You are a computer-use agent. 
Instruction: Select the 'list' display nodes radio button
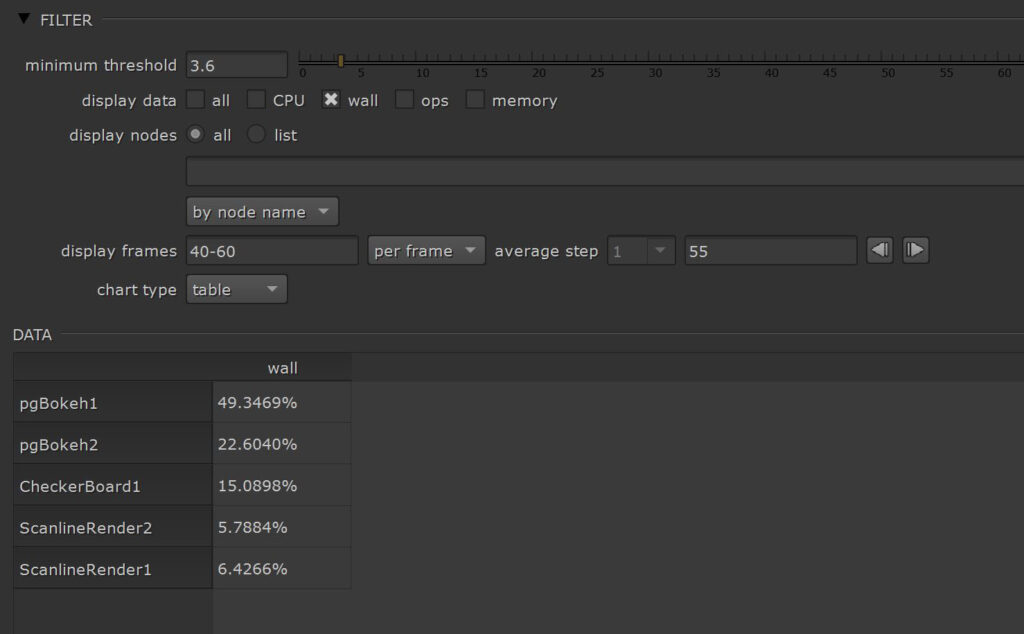coord(256,134)
